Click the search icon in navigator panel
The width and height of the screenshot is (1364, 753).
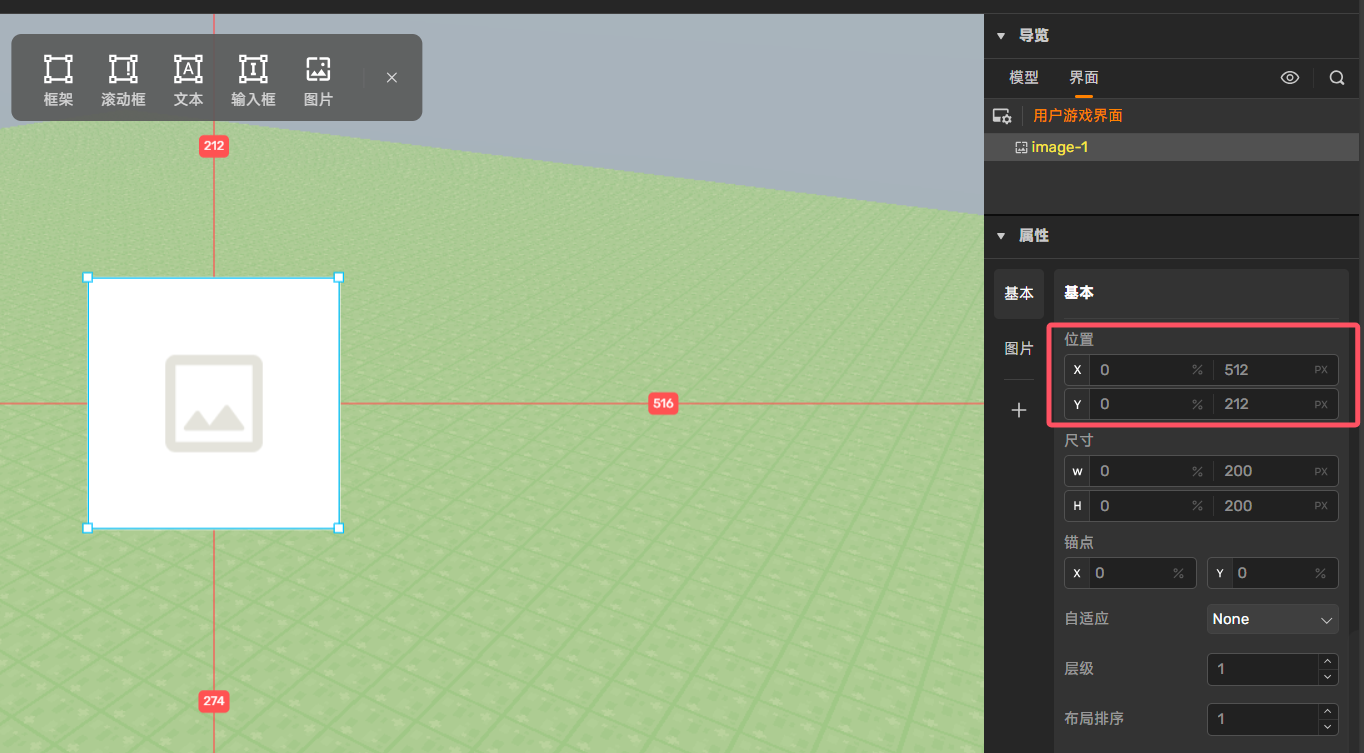pos(1337,78)
